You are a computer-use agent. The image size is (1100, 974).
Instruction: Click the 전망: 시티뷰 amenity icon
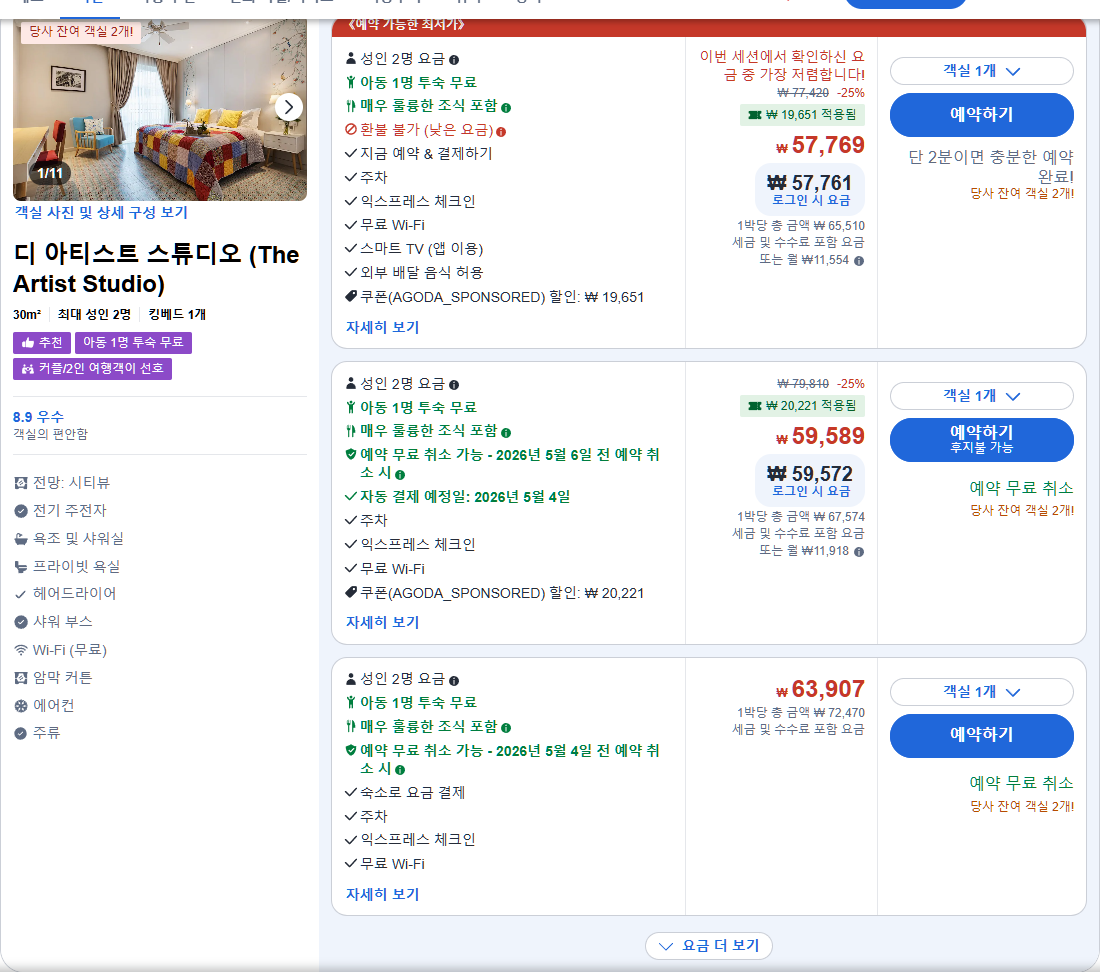pos(21,483)
